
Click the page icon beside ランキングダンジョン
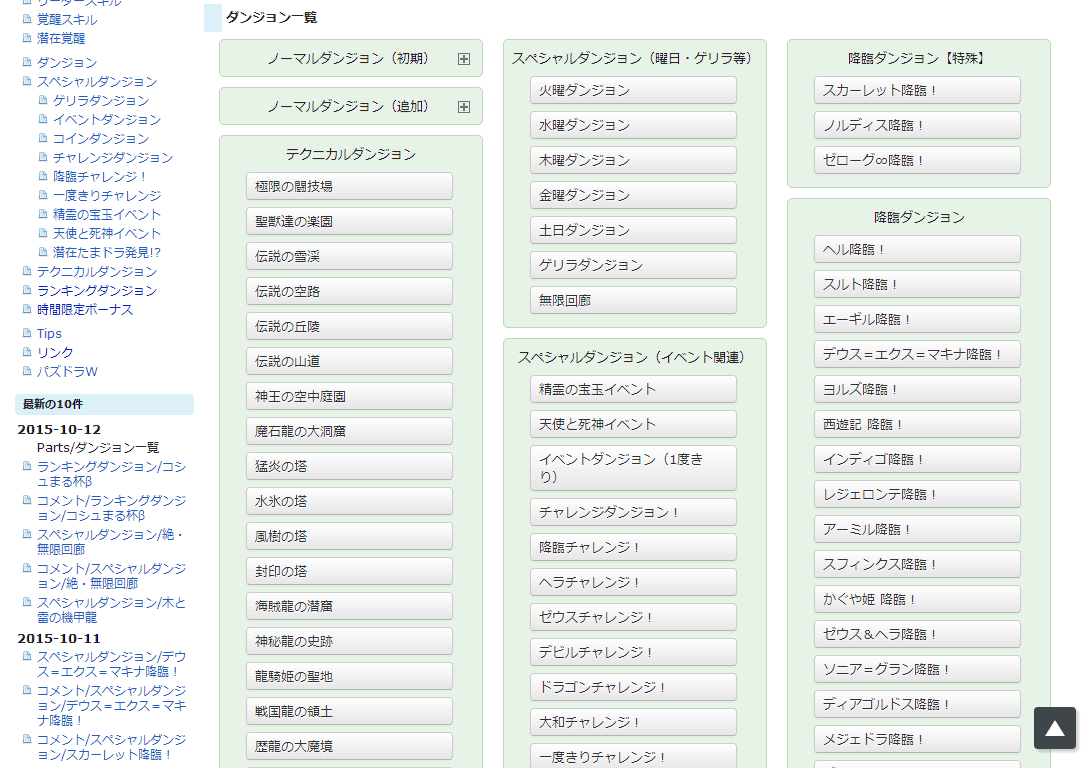(27, 290)
